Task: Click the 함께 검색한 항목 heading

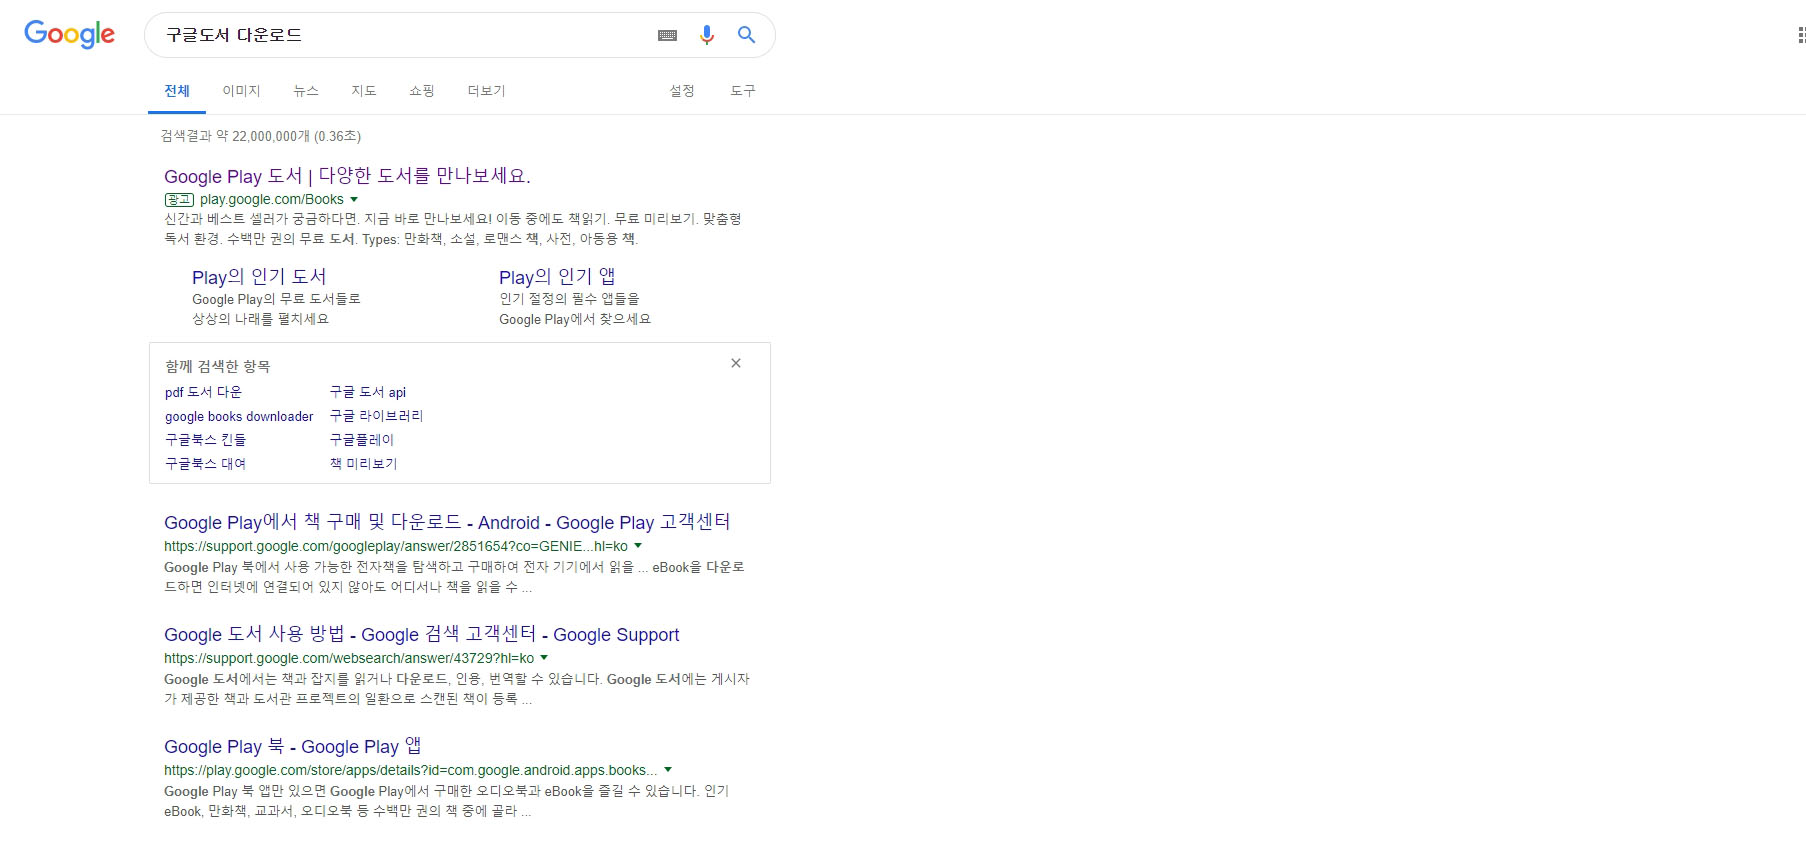Action: click(x=218, y=366)
